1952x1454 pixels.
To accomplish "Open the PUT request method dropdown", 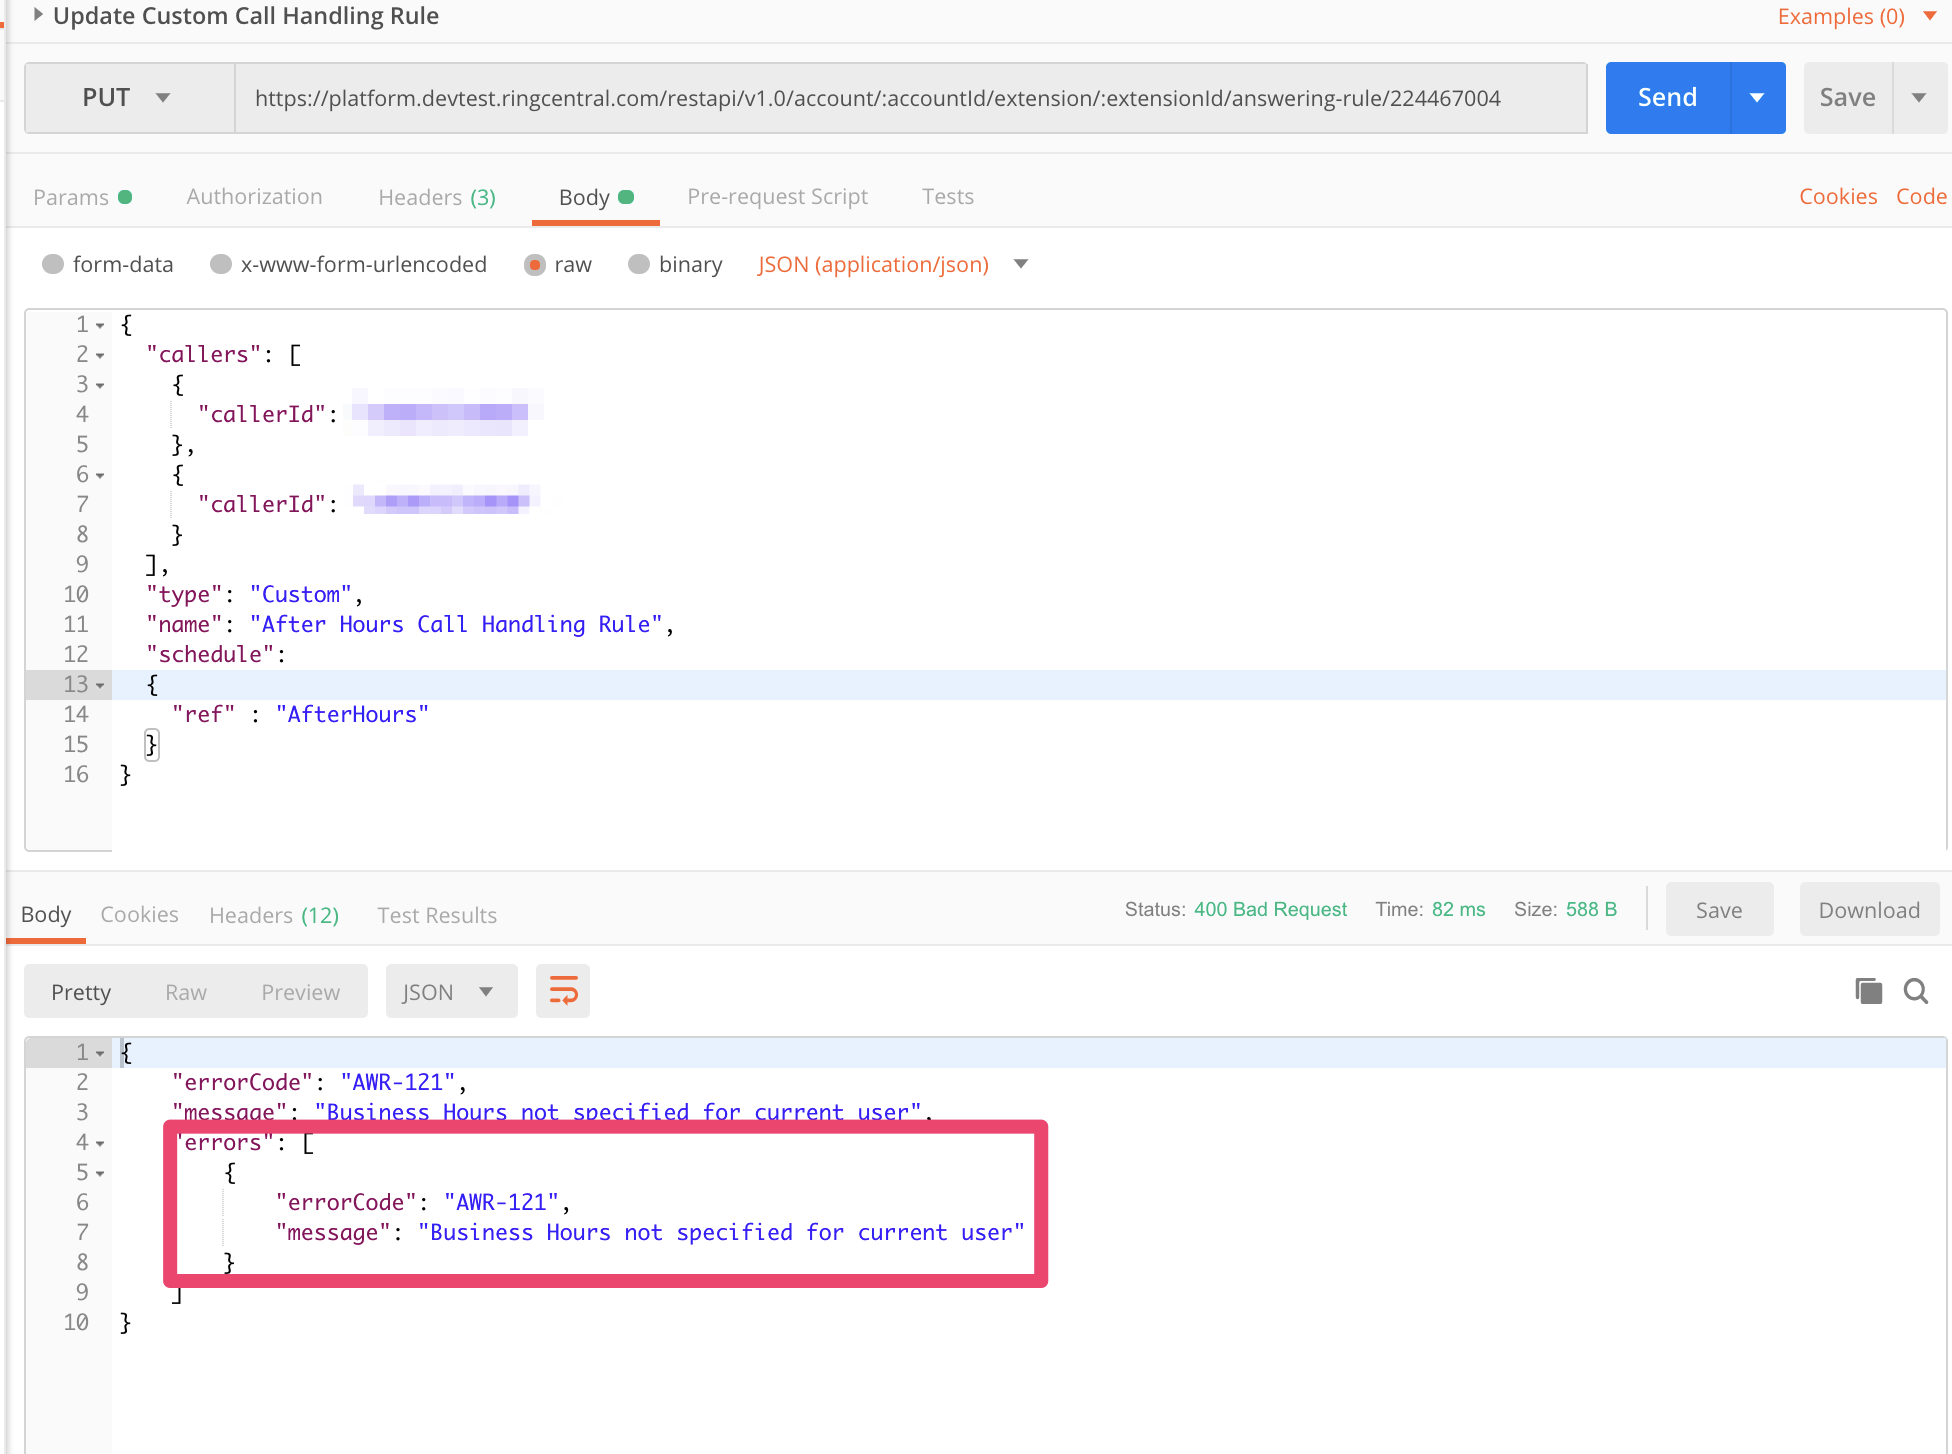I will tap(163, 97).
